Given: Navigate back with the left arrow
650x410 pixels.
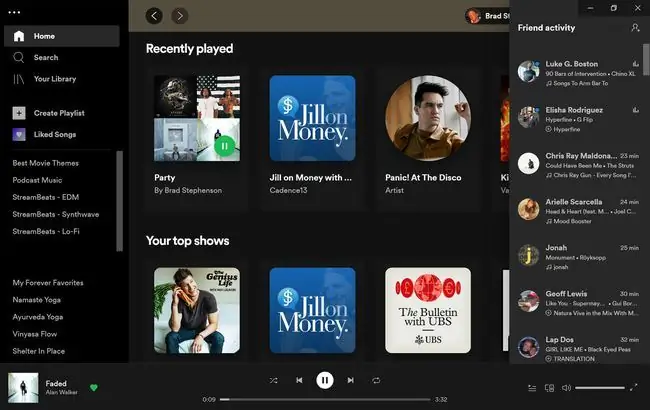Looking at the screenshot, I should coord(154,16).
